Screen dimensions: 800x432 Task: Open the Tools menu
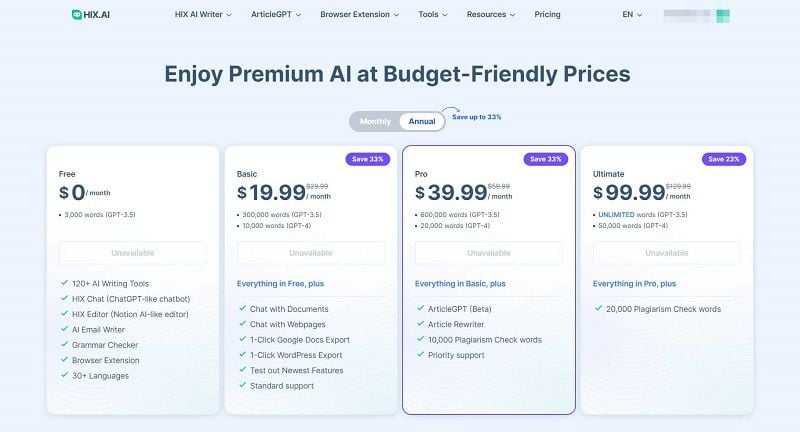433,15
